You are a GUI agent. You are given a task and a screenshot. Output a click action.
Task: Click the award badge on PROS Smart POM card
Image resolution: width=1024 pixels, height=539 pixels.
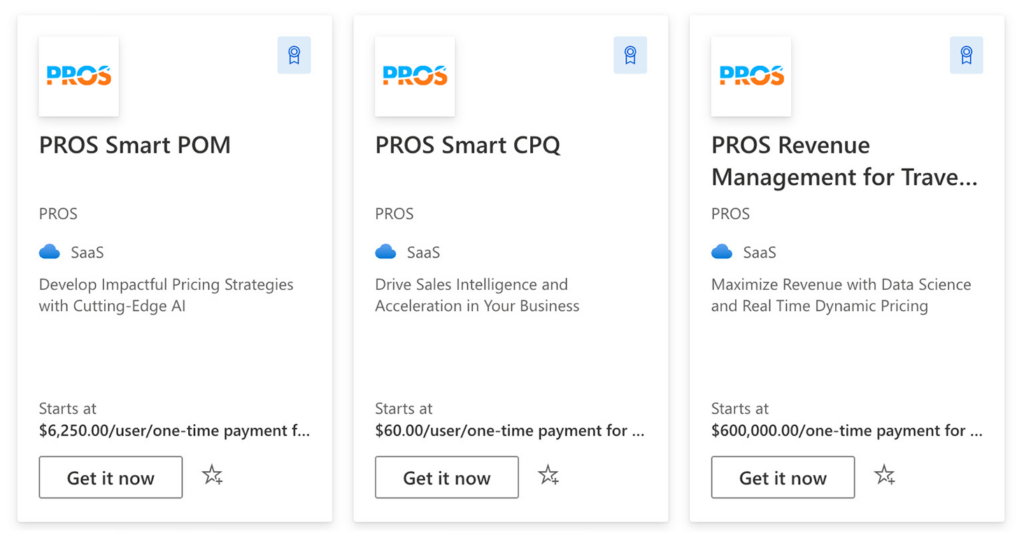point(294,55)
